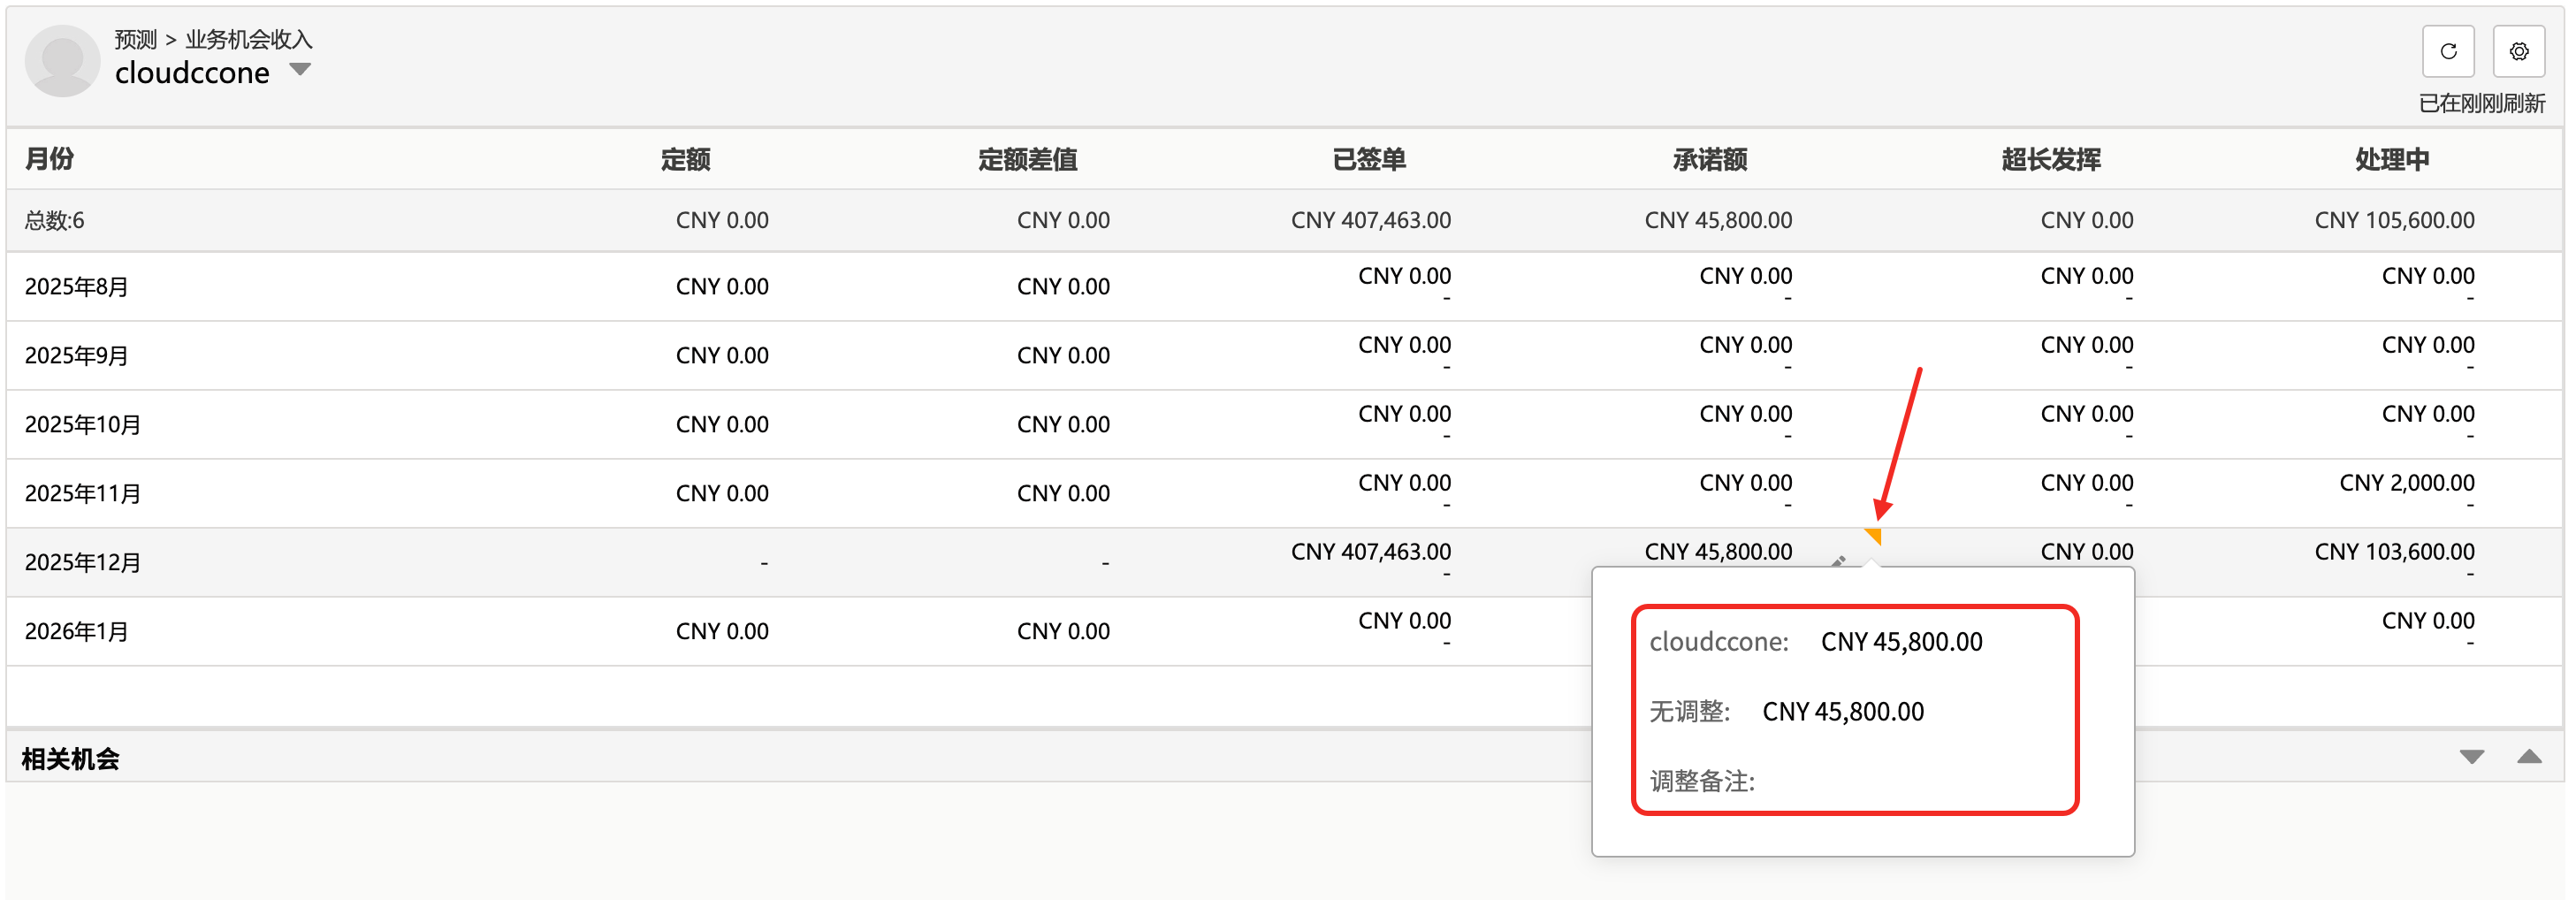The image size is (2576, 900).
Task: Click the 处理中 column header
Action: coord(2391,159)
